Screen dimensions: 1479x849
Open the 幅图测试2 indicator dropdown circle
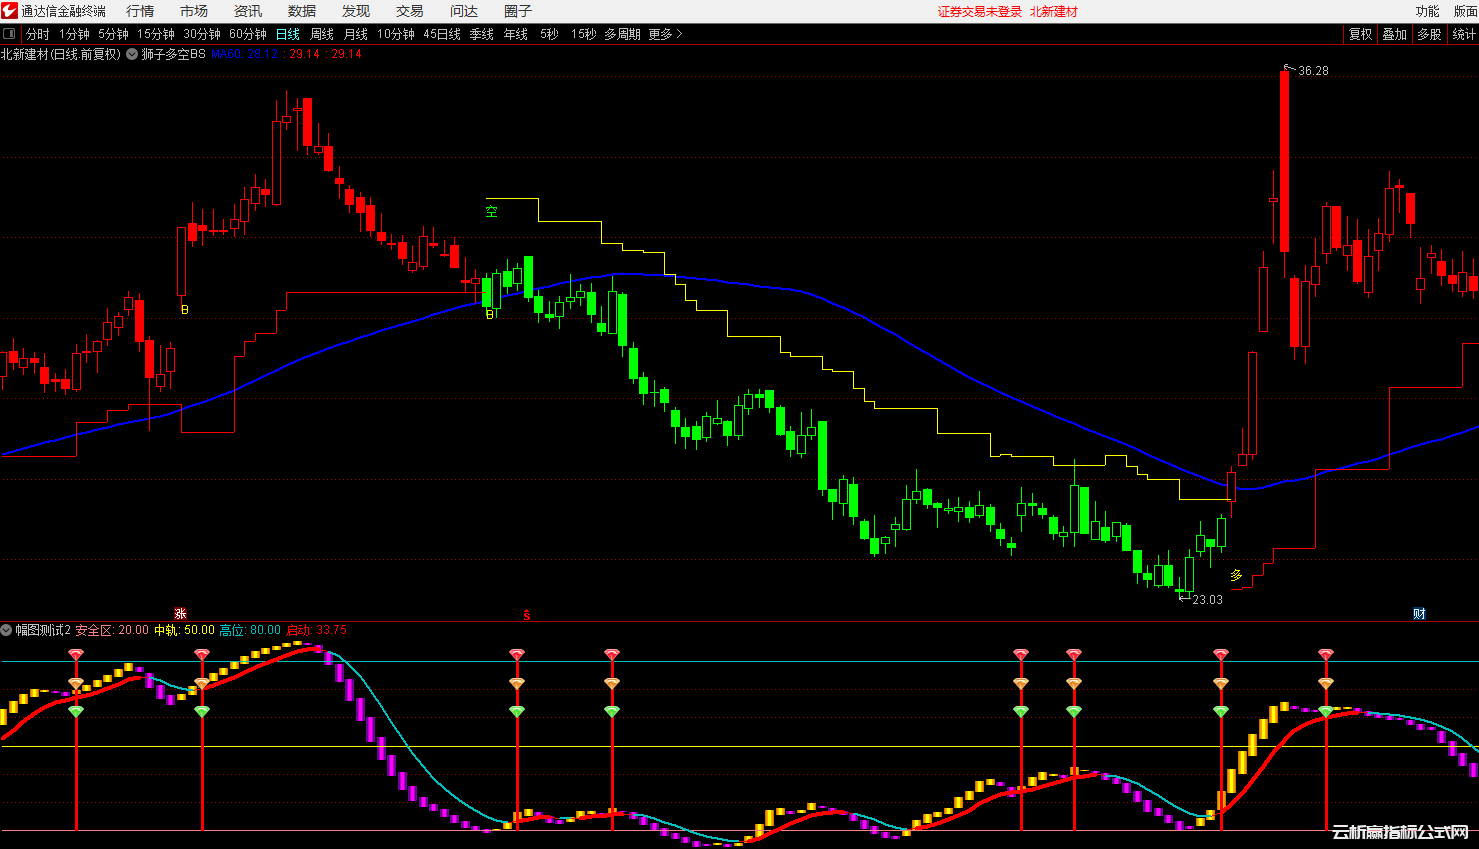[7, 630]
